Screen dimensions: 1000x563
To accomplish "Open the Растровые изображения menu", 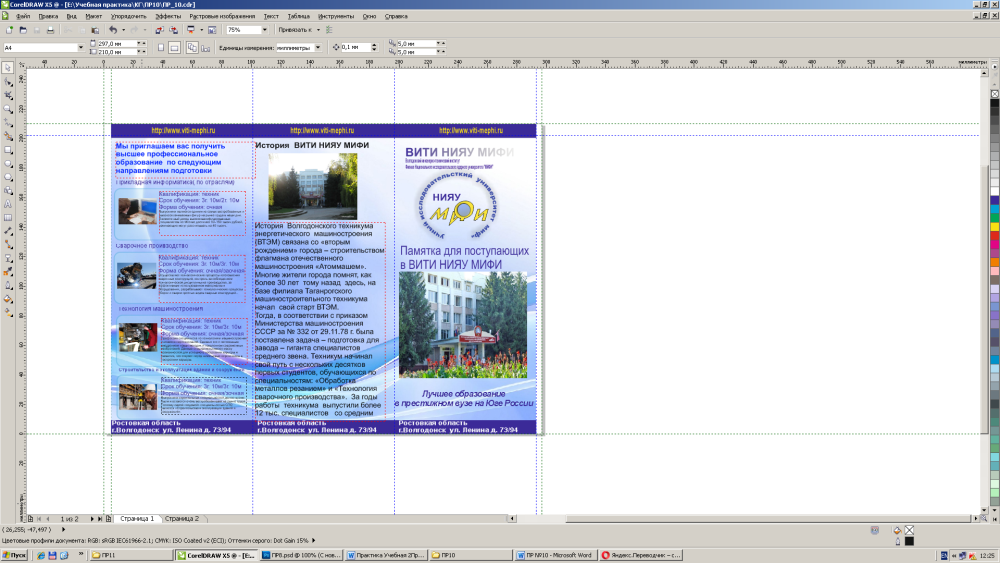I will point(222,16).
